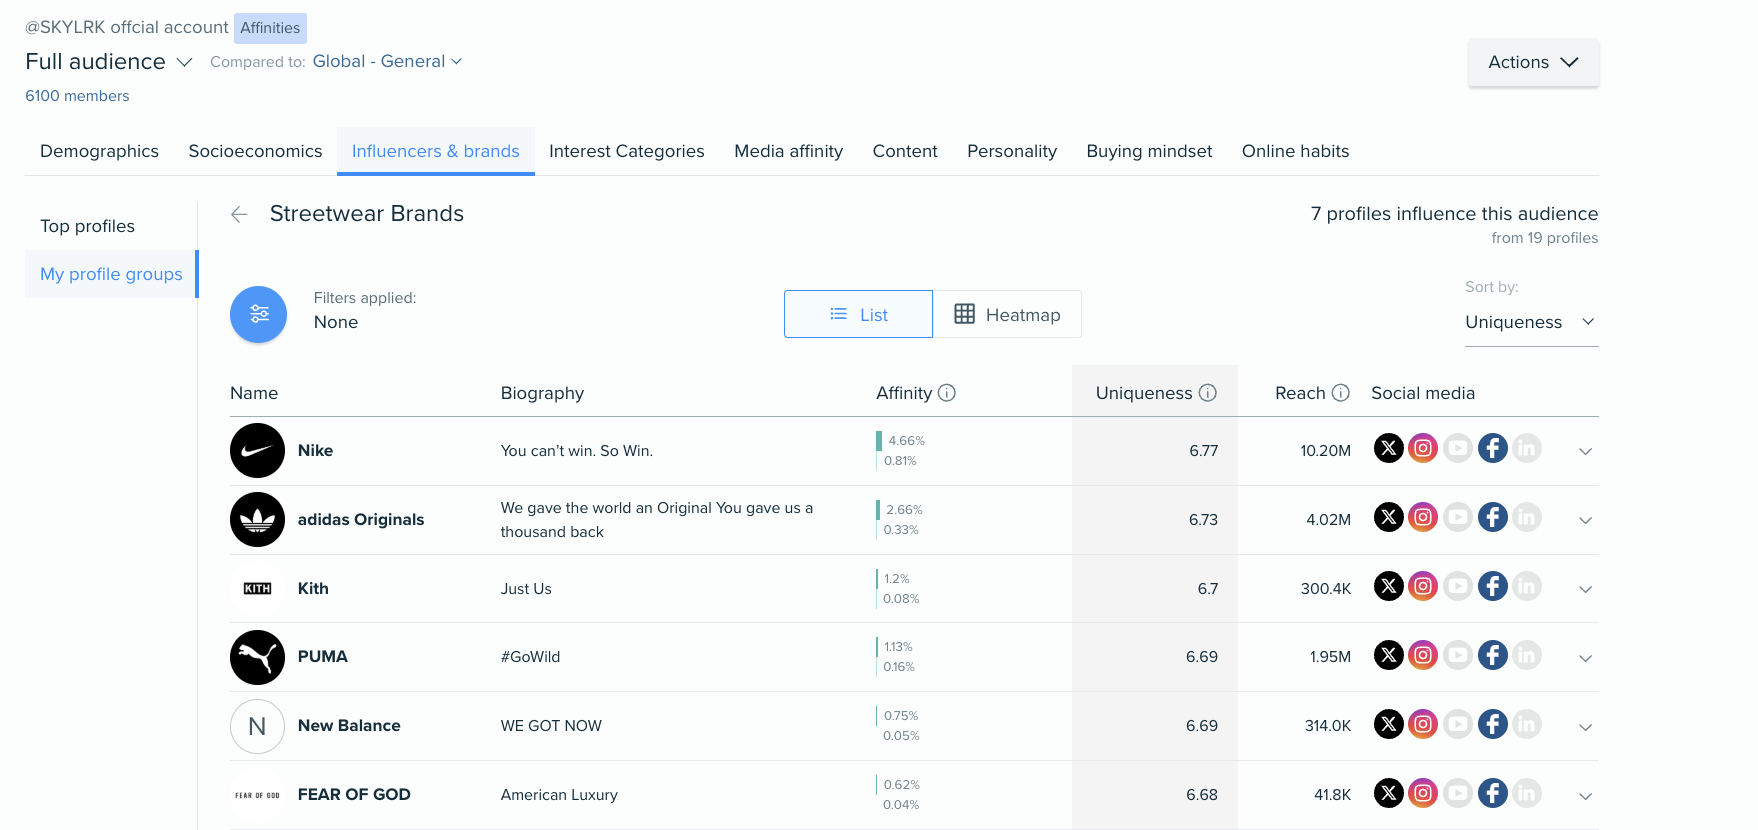This screenshot has width=1758, height=830.
Task: Open the Global - General comparison dropdown
Action: click(387, 61)
